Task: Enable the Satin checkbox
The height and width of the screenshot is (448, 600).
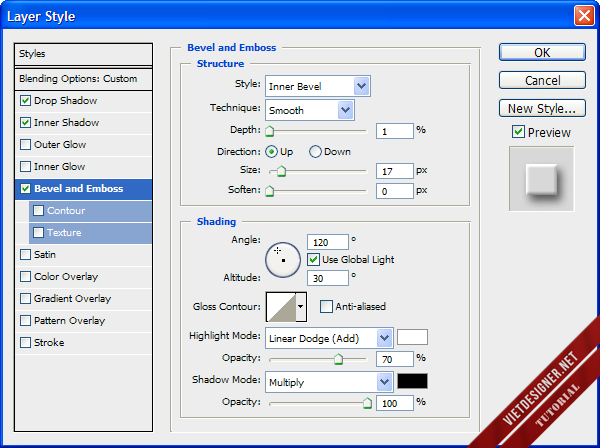Action: [x=25, y=254]
